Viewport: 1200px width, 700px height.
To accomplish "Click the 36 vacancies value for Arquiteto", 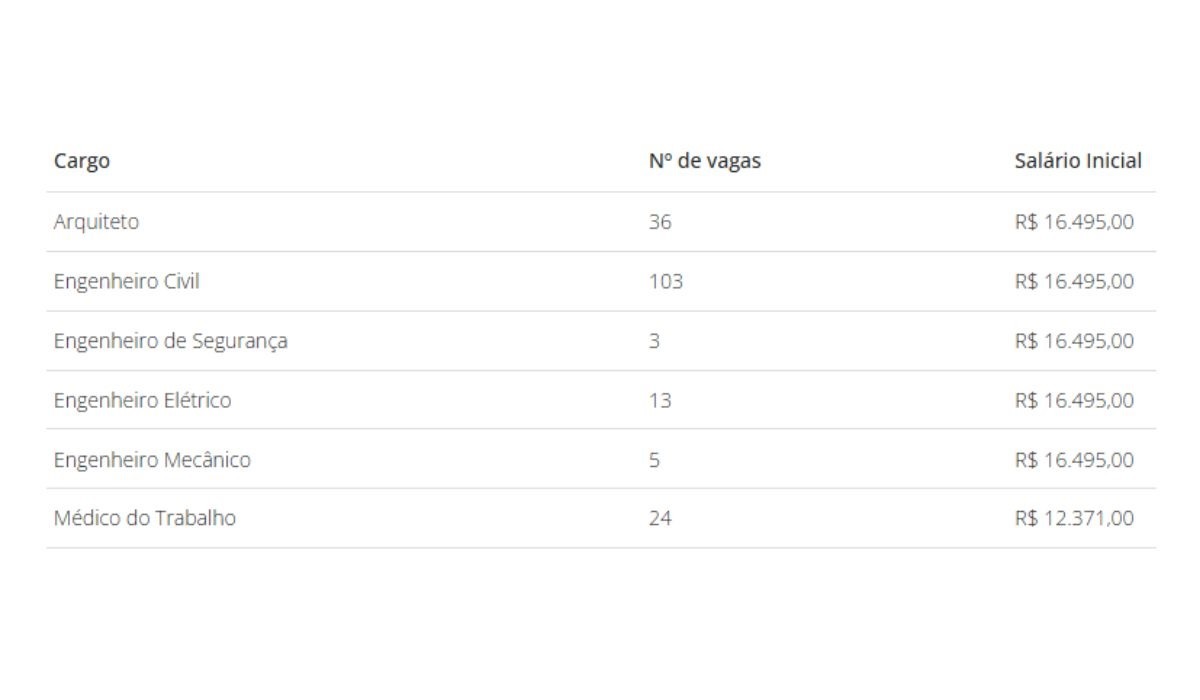I will [660, 222].
